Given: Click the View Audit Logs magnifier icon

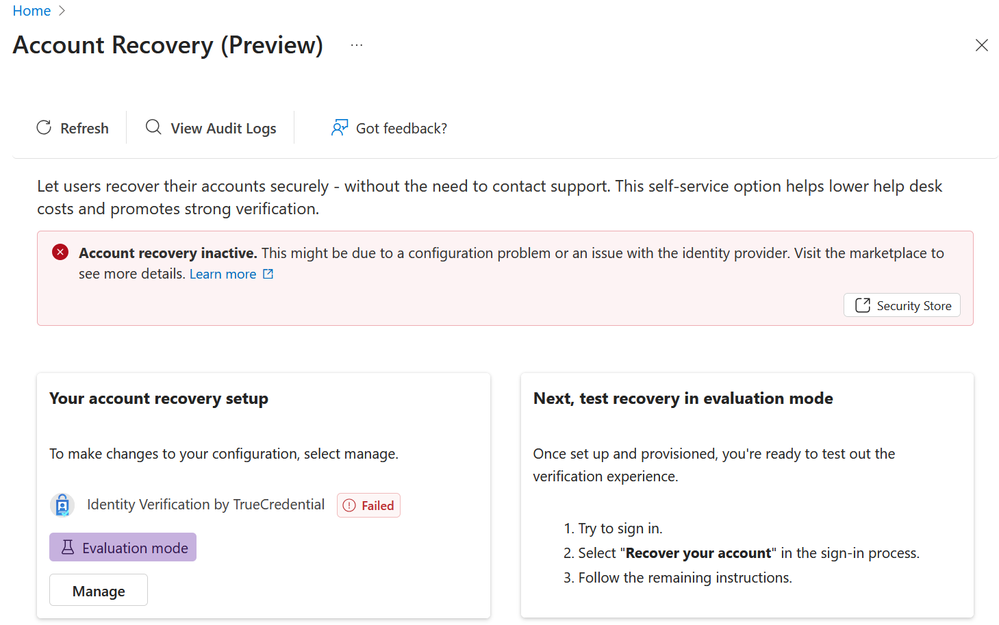Looking at the screenshot, I should click(153, 128).
